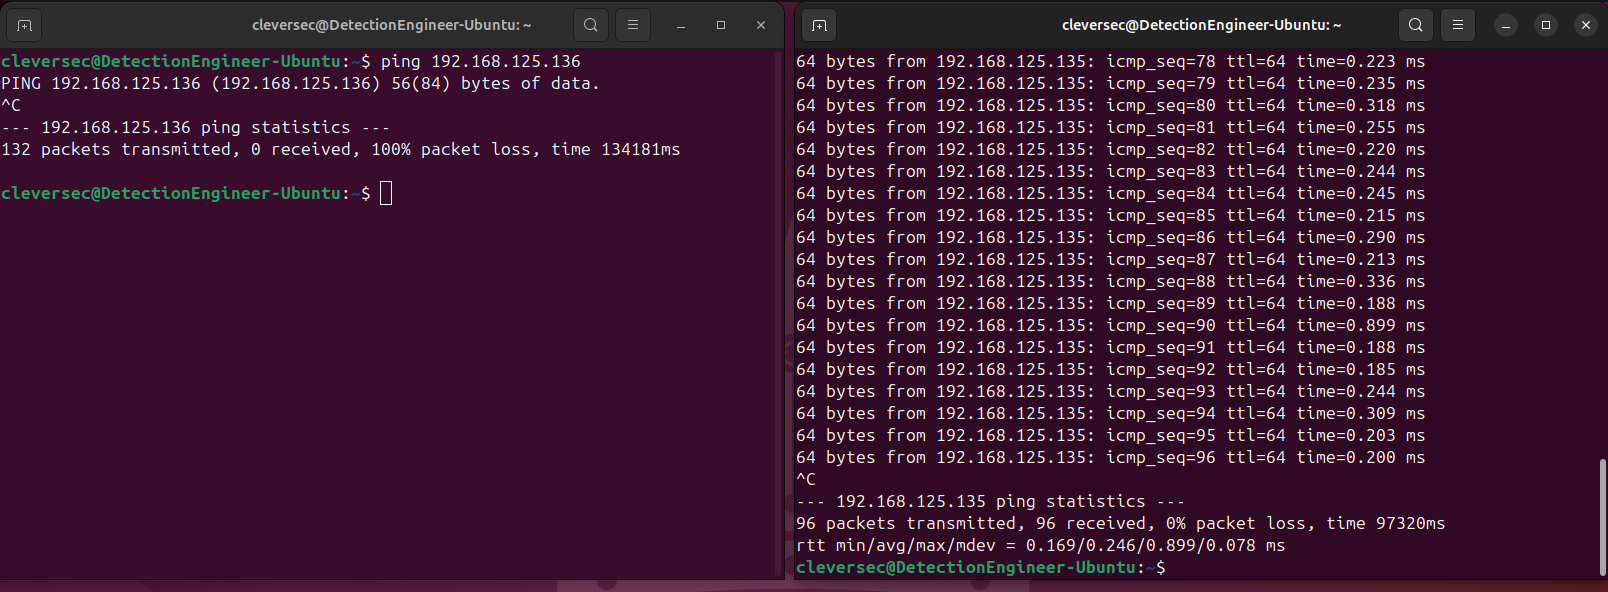Viewport: 1608px width, 592px height.
Task: Click right terminal title bar text
Action: [x=1202, y=25]
